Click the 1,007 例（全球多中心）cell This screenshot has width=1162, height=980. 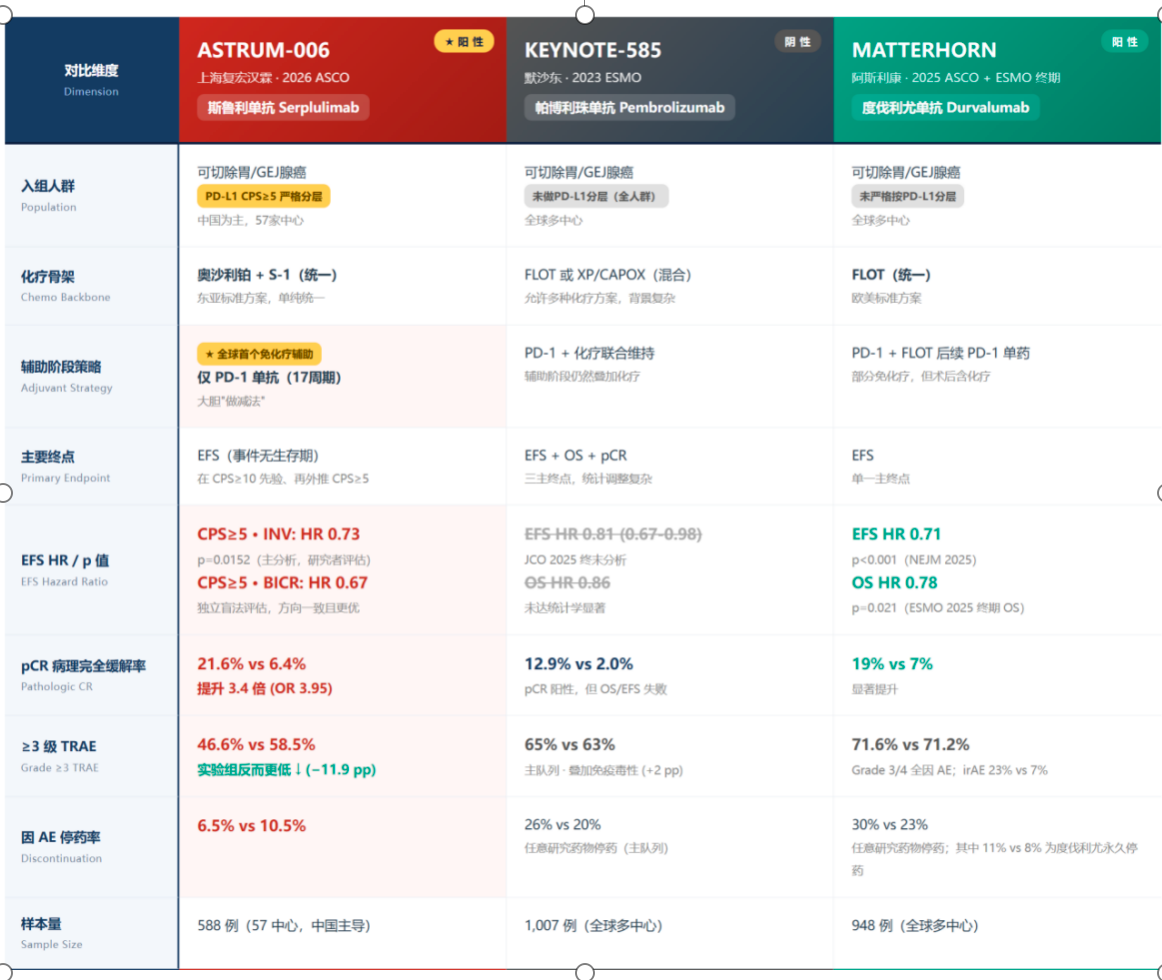594,925
